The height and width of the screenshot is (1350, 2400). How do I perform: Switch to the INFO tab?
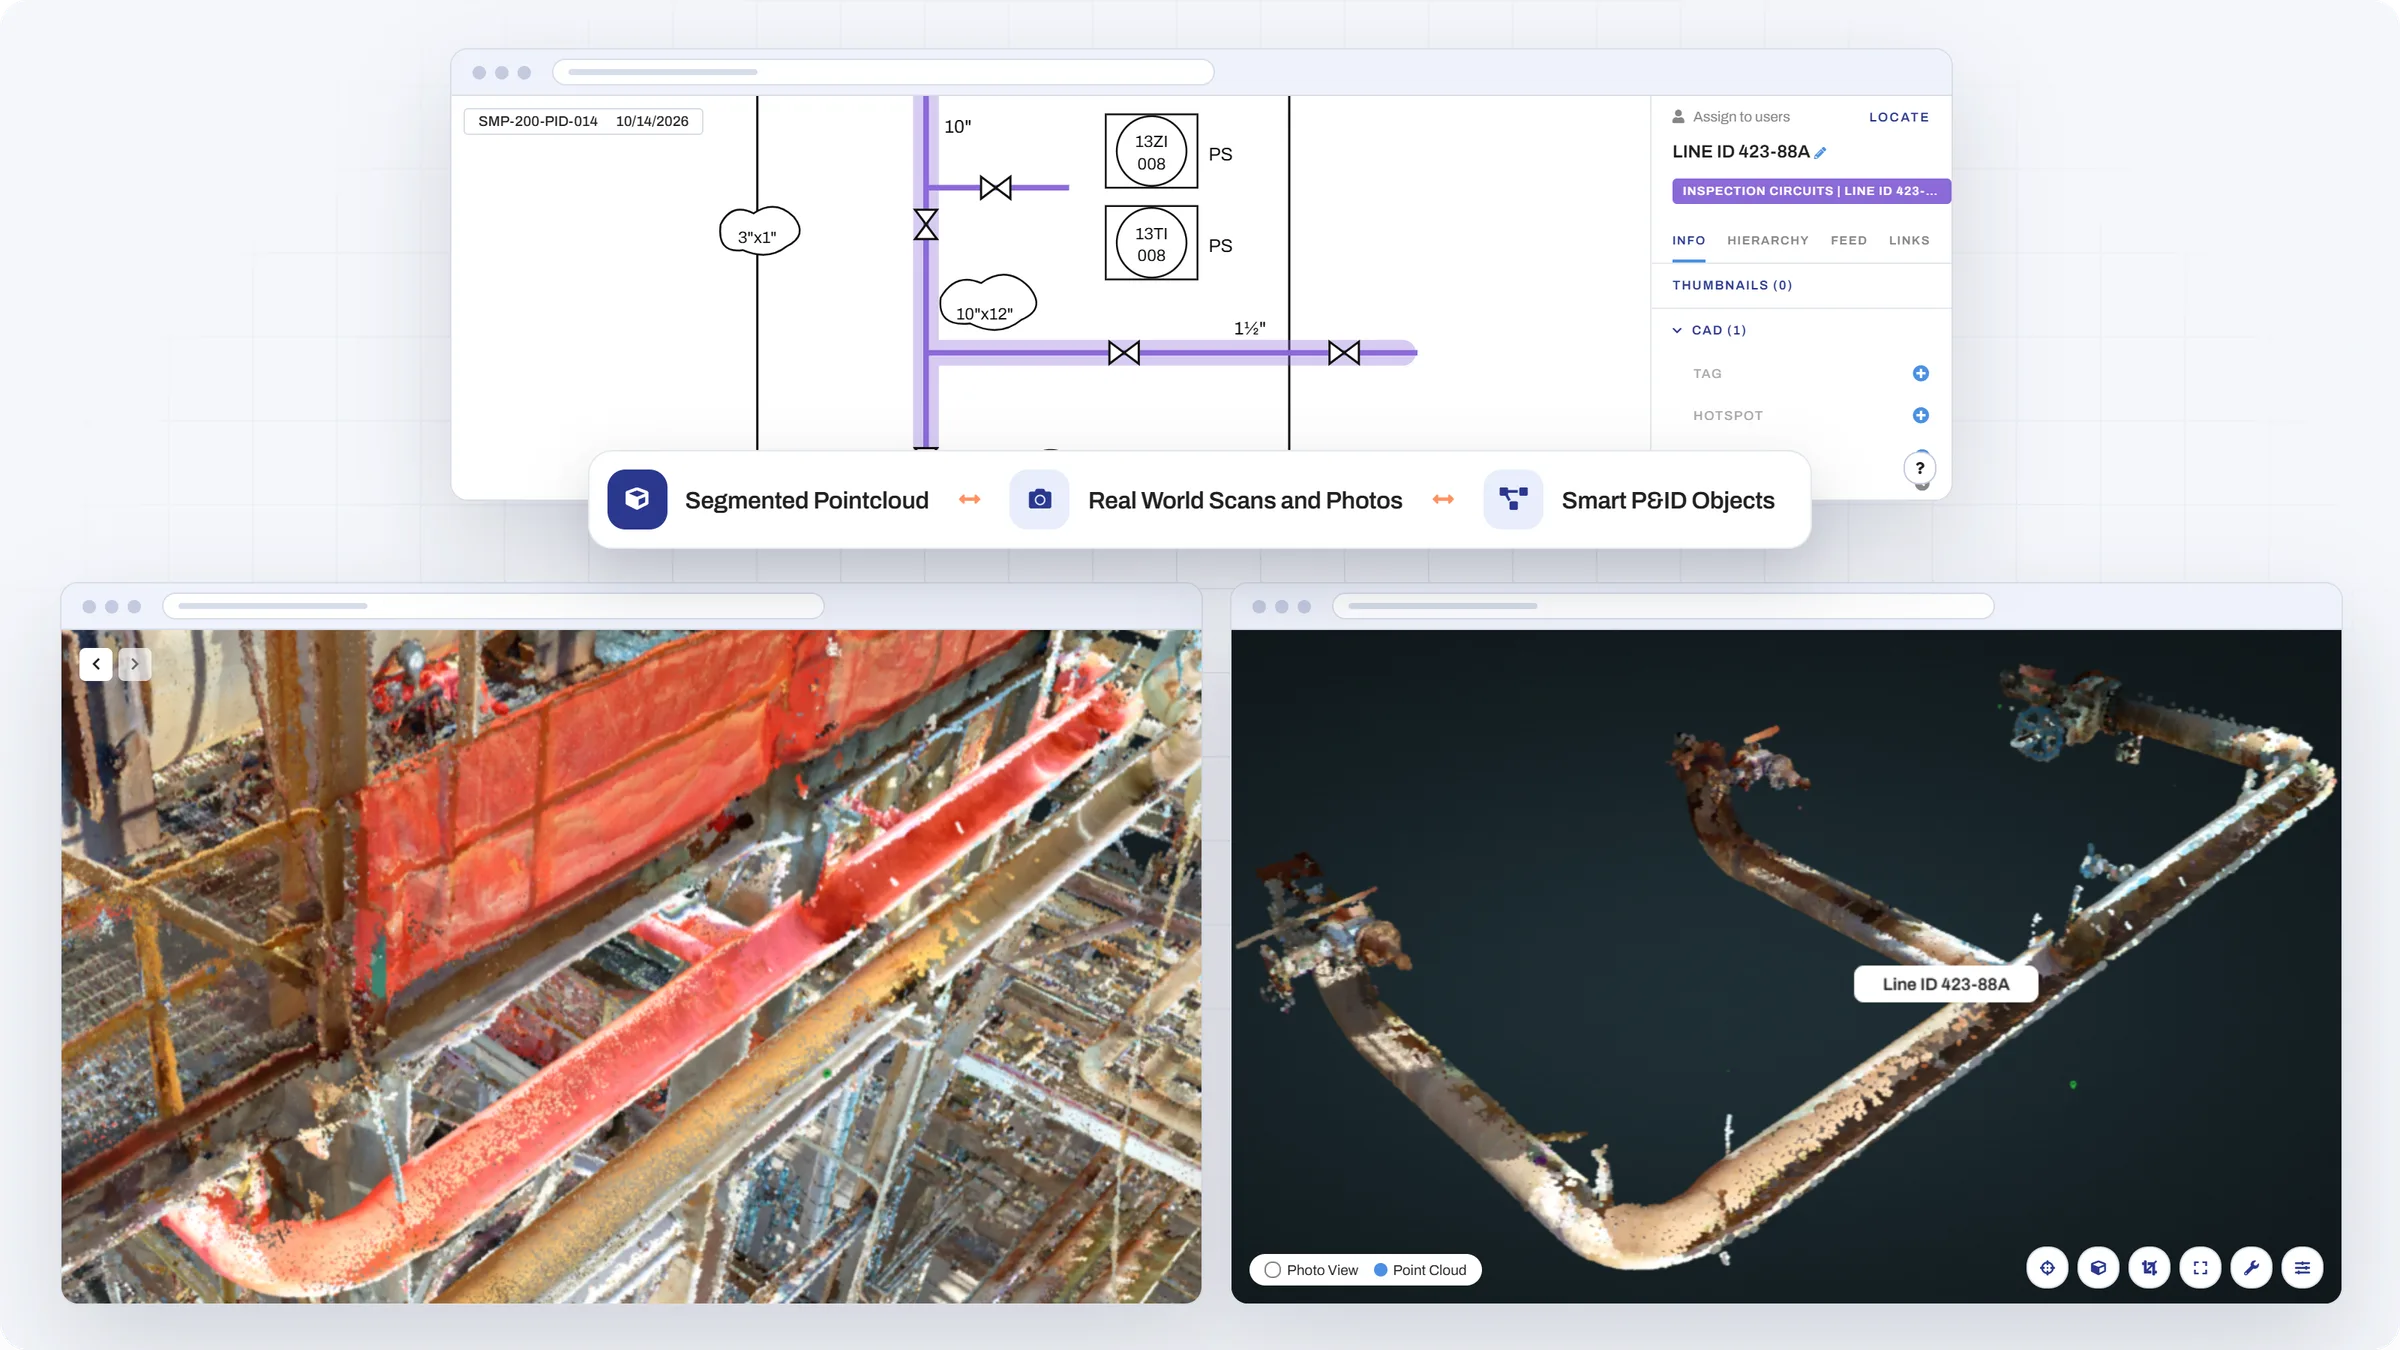pos(1688,241)
